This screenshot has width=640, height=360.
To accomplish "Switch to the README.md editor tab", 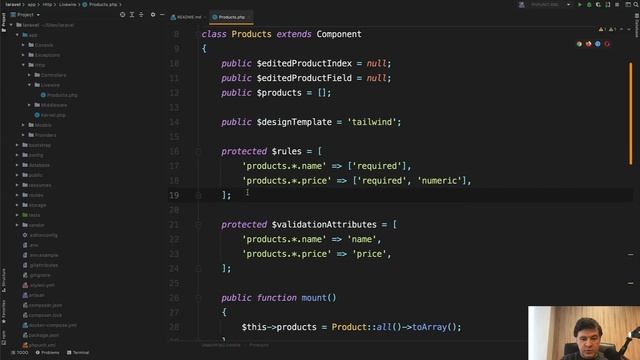I will (x=187, y=17).
